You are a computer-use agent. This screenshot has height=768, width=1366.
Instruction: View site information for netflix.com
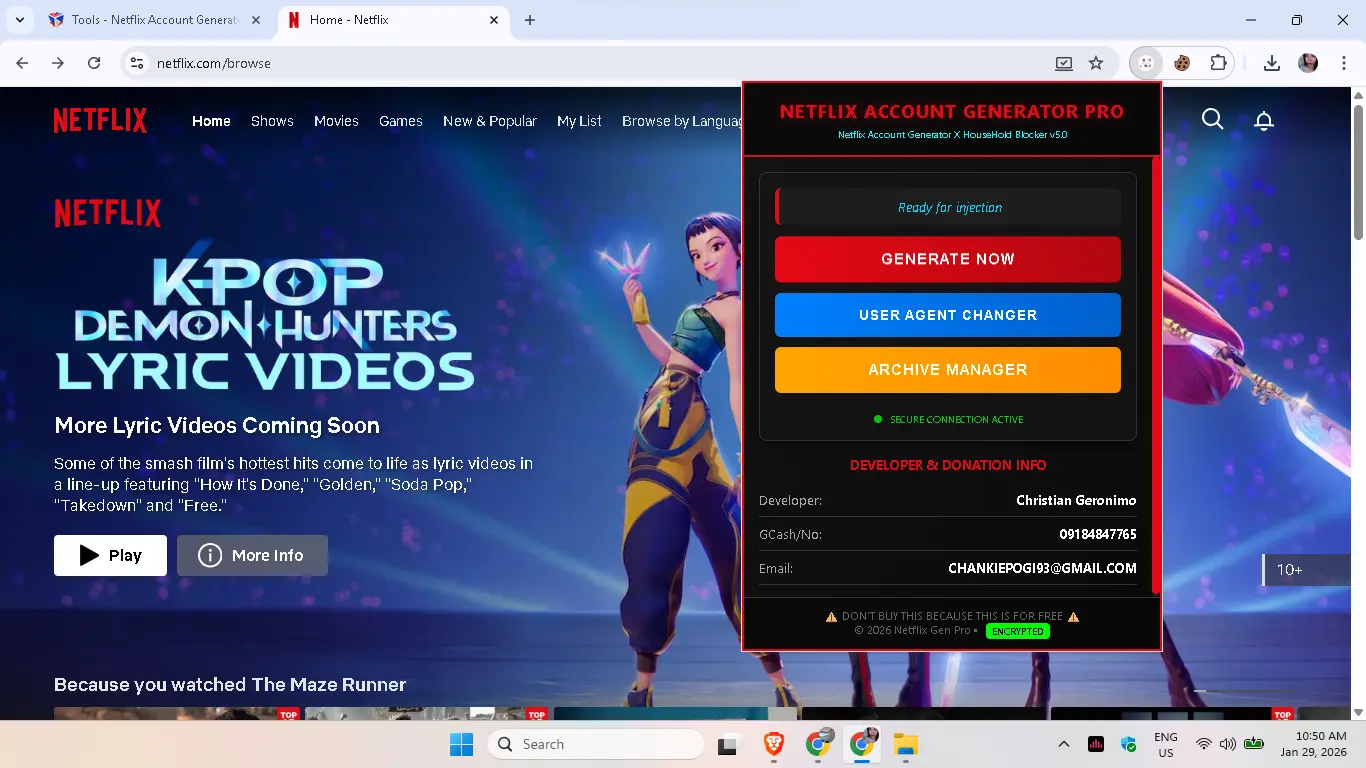click(138, 63)
